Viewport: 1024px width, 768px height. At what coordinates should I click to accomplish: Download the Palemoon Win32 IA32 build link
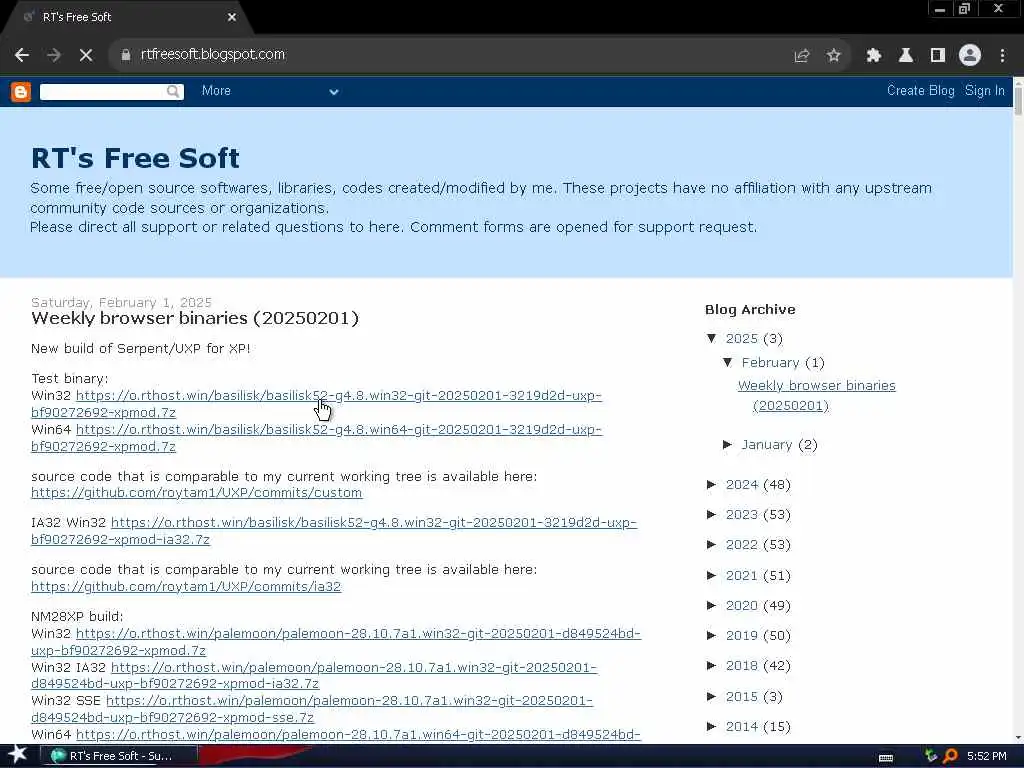(313, 675)
